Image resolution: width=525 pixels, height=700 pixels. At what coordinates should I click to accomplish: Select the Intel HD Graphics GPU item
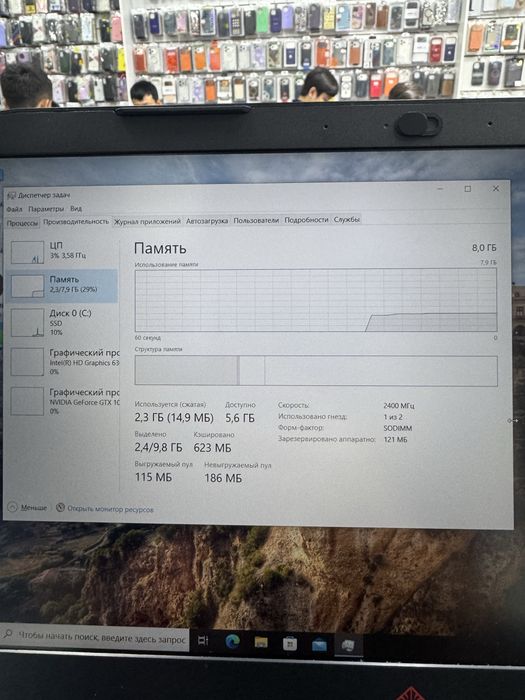63,362
